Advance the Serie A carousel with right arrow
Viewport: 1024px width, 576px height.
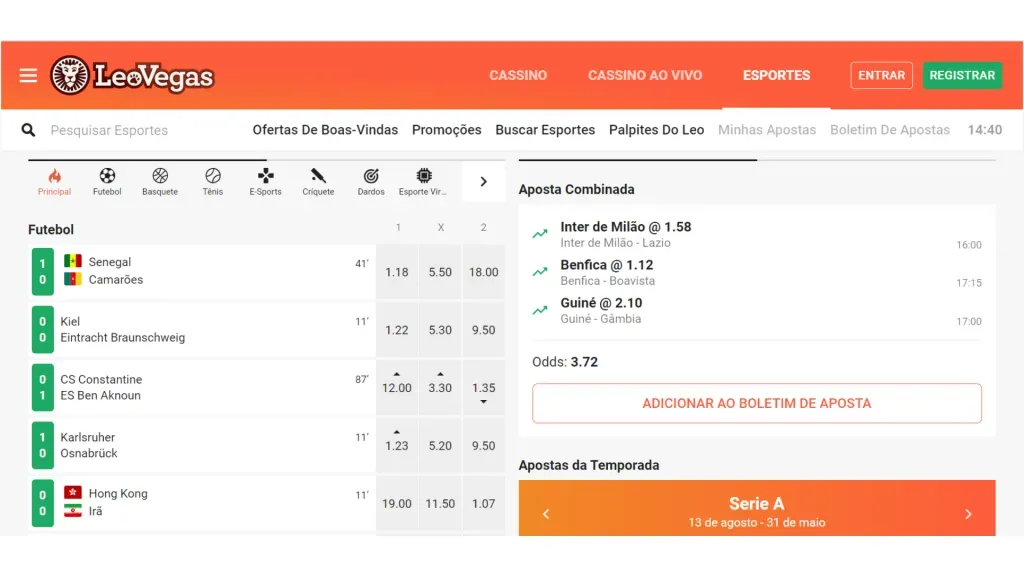point(967,513)
